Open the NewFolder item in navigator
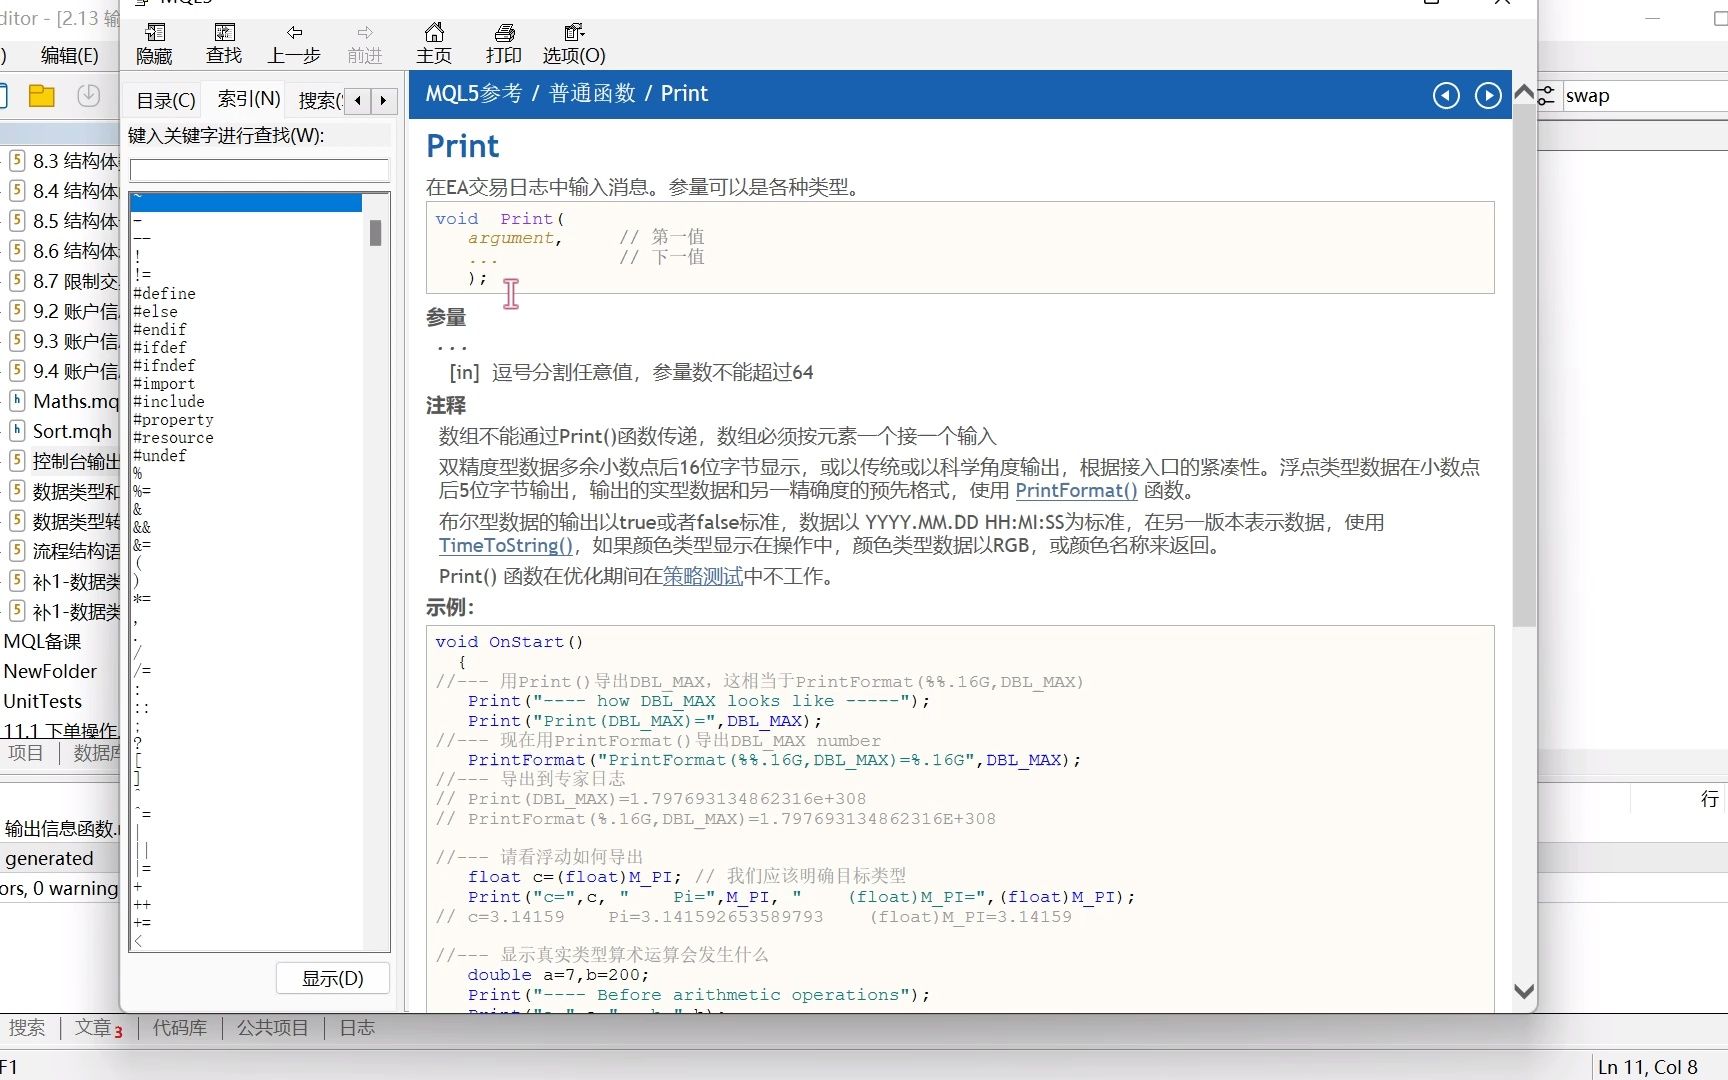1728x1080 pixels. (x=50, y=671)
